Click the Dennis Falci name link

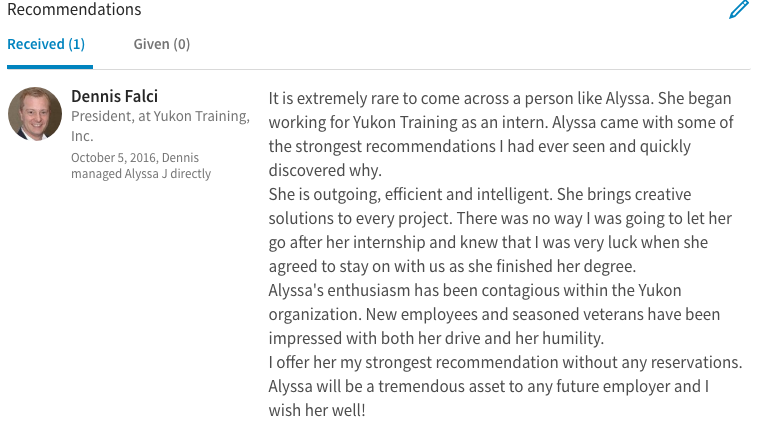[x=114, y=96]
